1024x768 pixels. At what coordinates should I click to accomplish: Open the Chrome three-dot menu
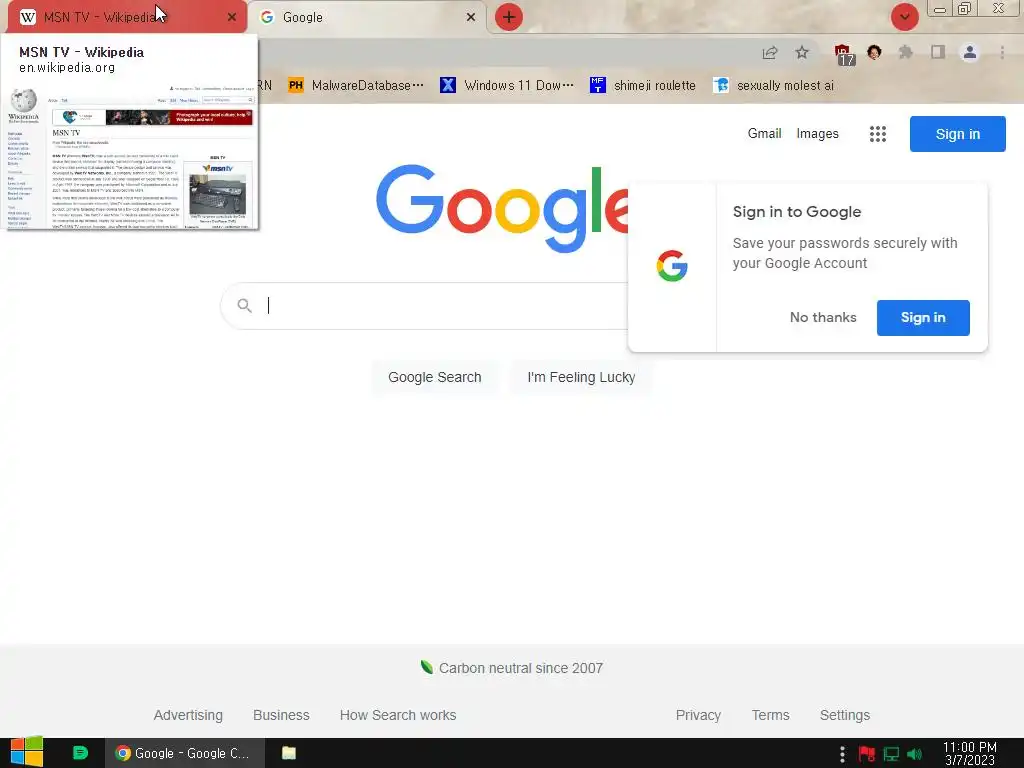(1002, 52)
